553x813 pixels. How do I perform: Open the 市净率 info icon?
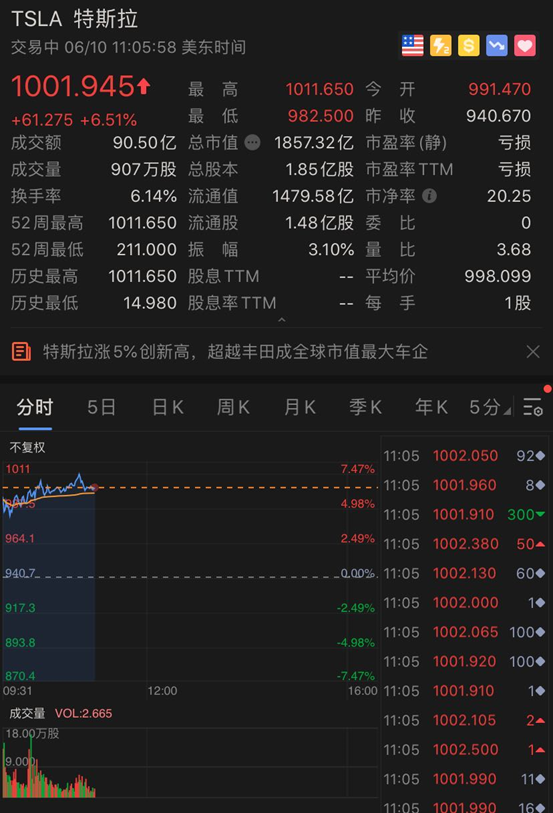tap(429, 196)
